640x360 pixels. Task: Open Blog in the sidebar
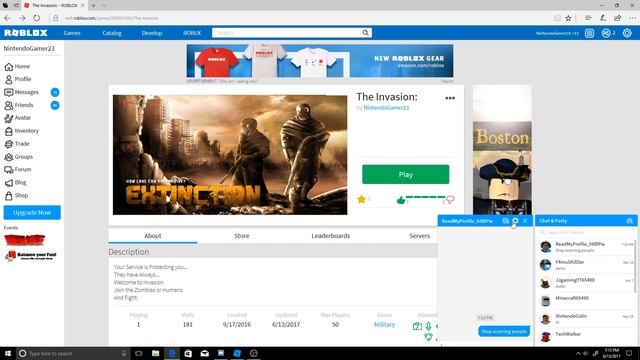(15, 182)
